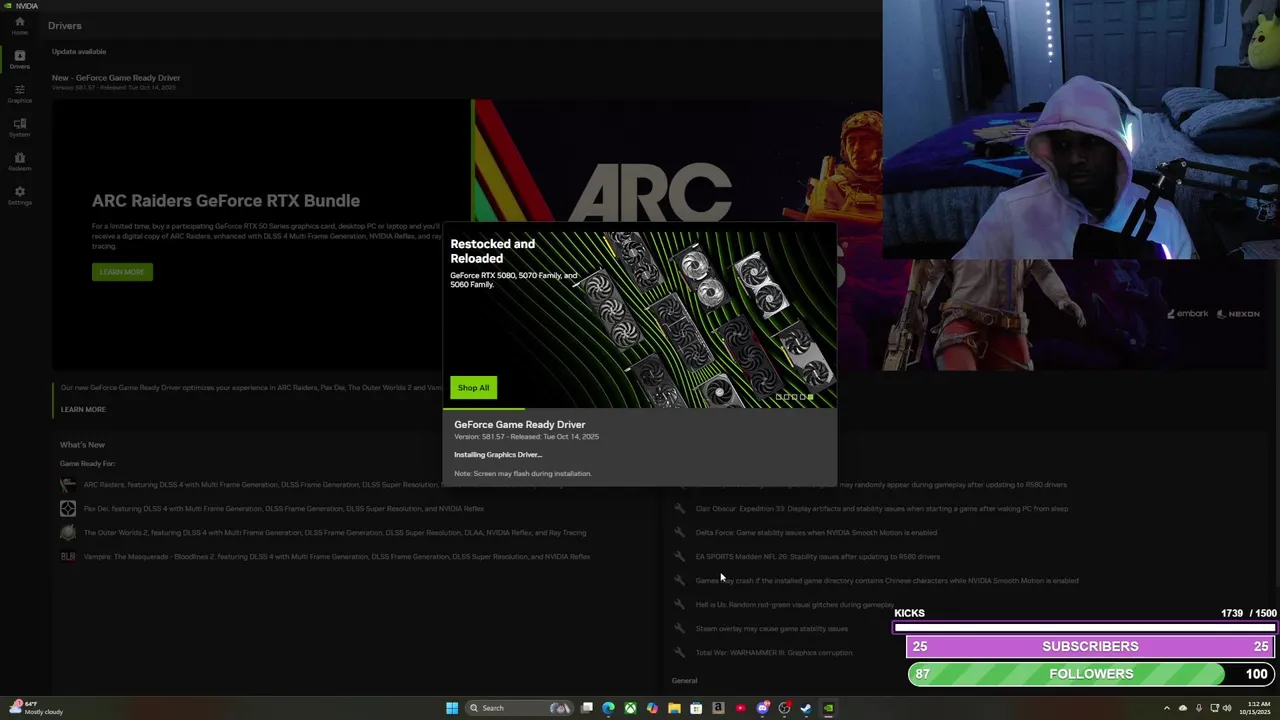Click the driver installation progress bar
This screenshot has width=1280, height=720.
(x=640, y=408)
